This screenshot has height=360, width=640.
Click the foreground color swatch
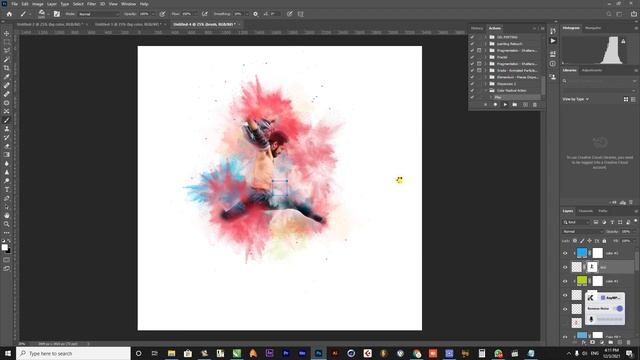[x=4, y=247]
